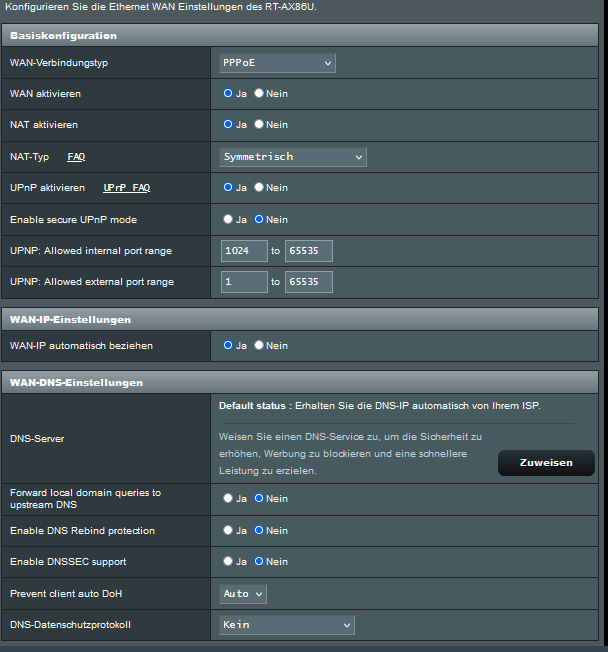This screenshot has width=608, height=652.
Task: Click the DNS-Server row label
Action: [x=37, y=439]
